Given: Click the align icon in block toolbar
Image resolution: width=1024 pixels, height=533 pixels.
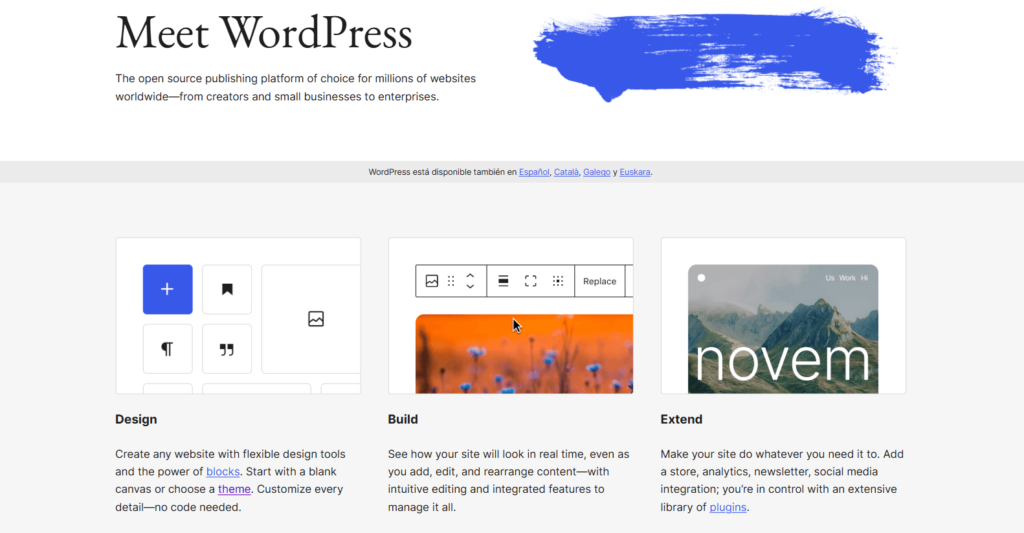Looking at the screenshot, I should click(x=504, y=281).
